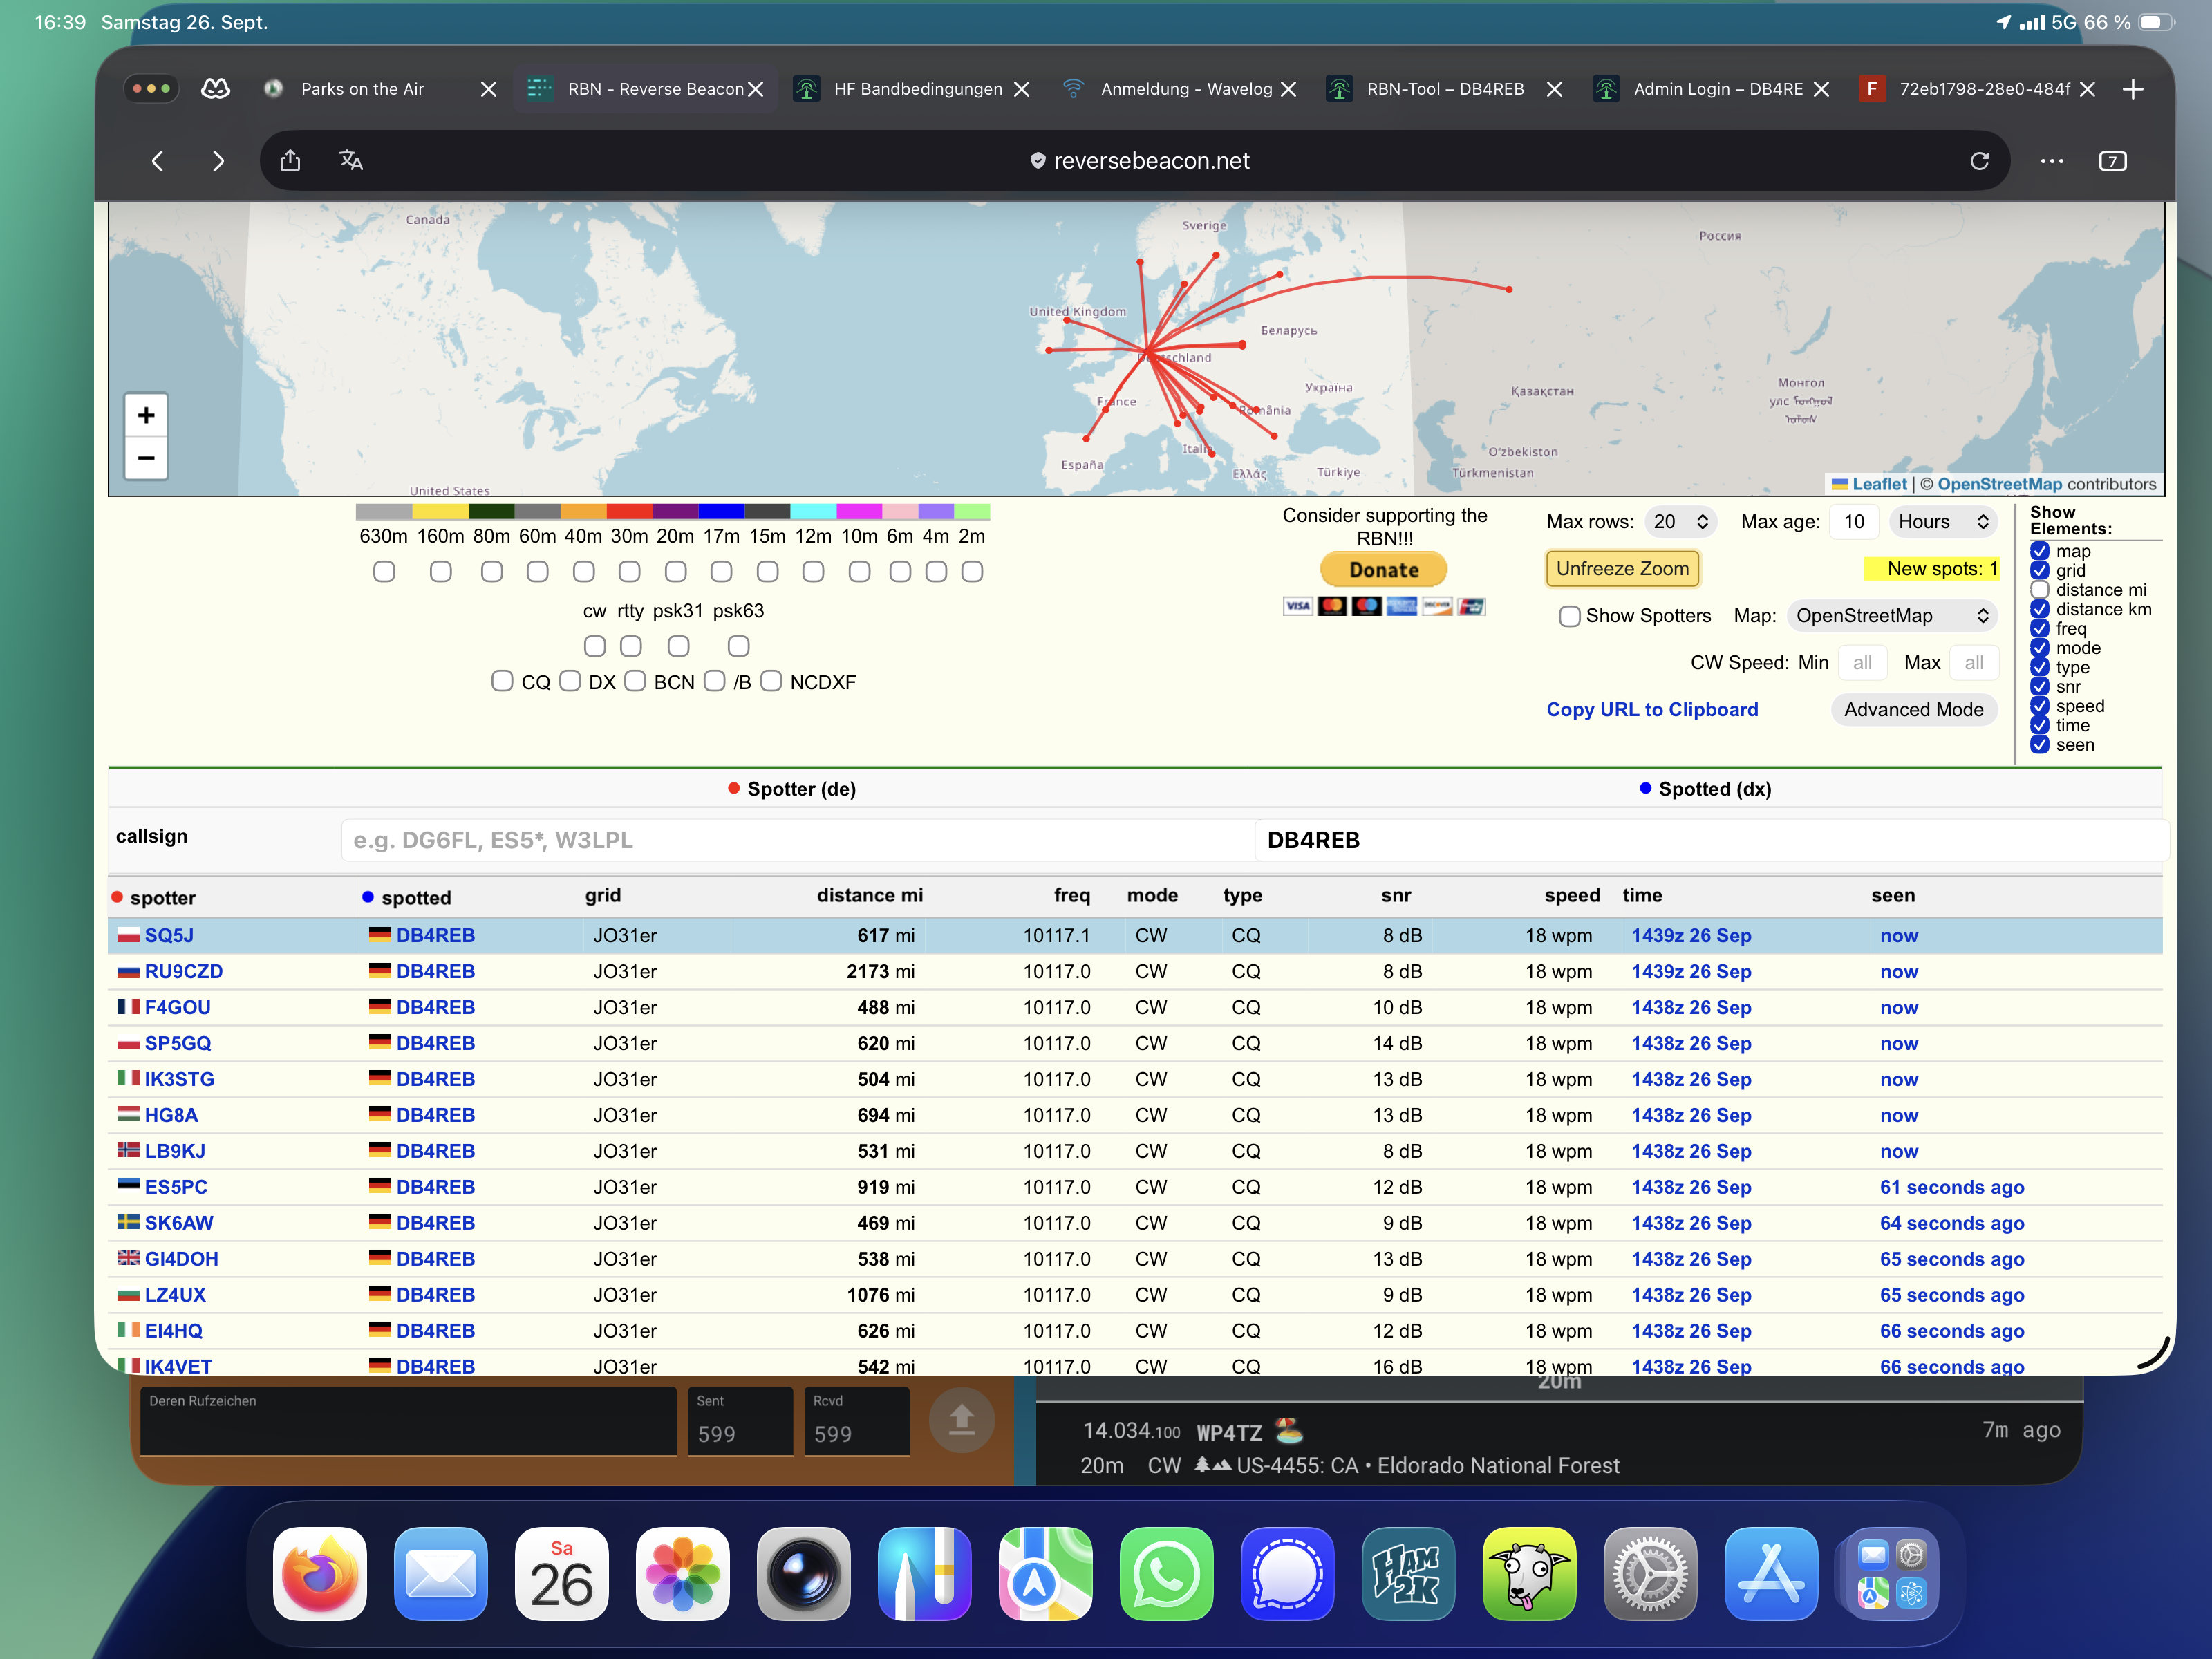Switch to the HF Bandbedingungen tab
This screenshot has width=2212, height=1659.
[918, 89]
